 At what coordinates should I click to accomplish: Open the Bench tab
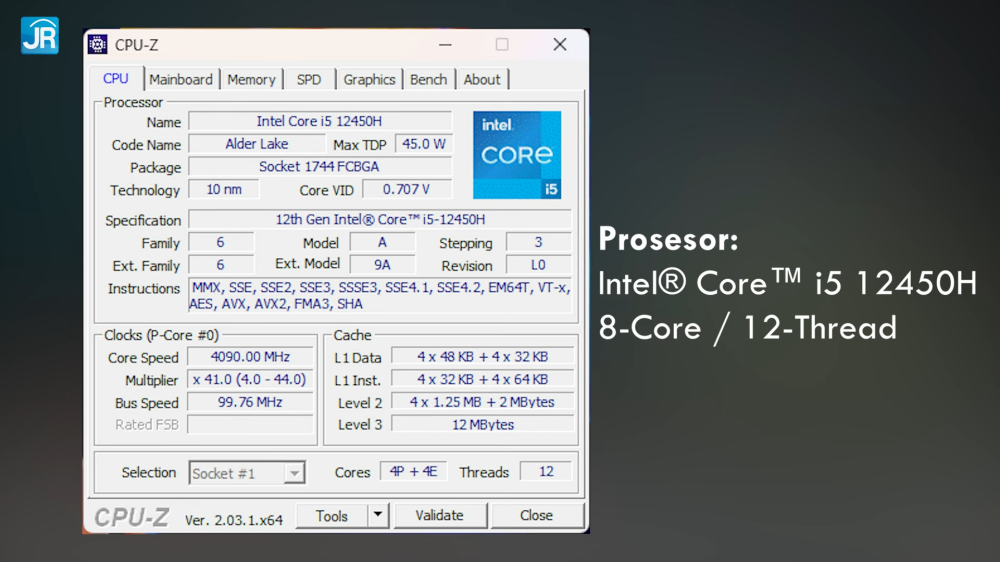[429, 80]
